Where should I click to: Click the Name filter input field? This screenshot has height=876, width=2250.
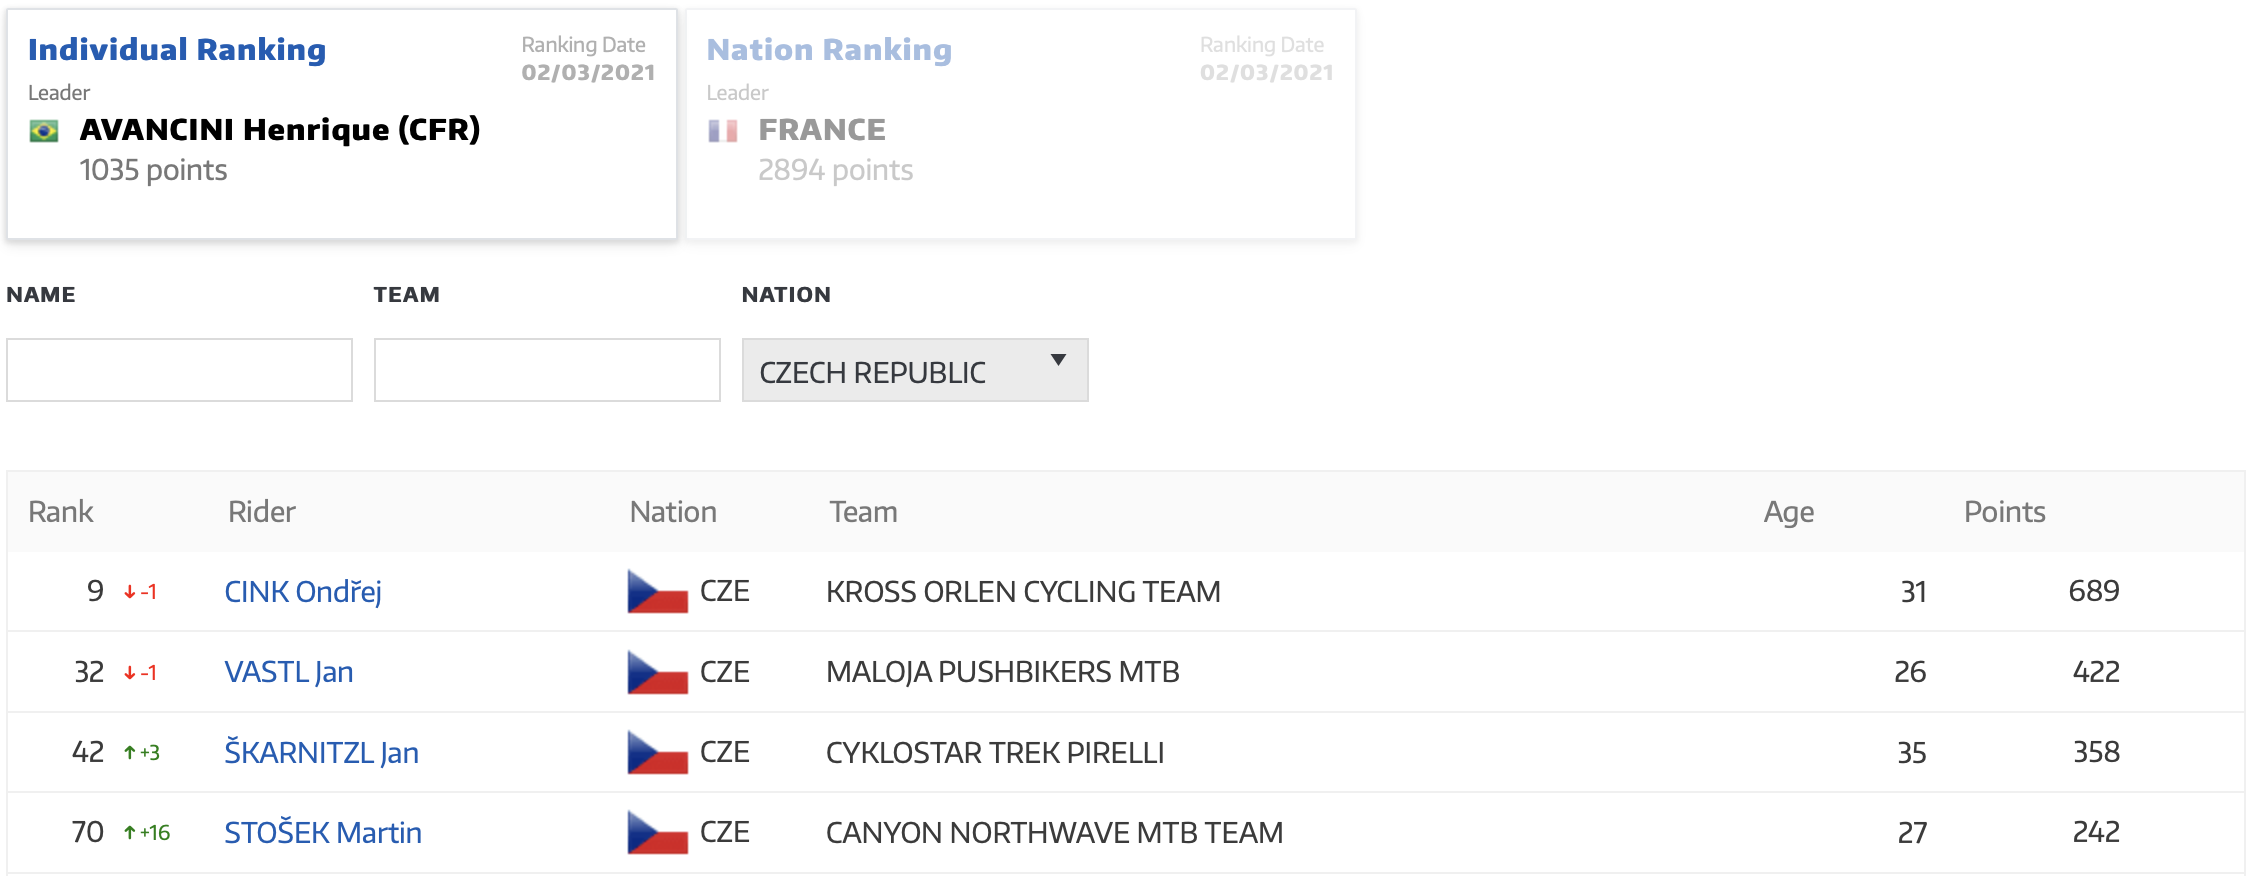click(x=179, y=370)
